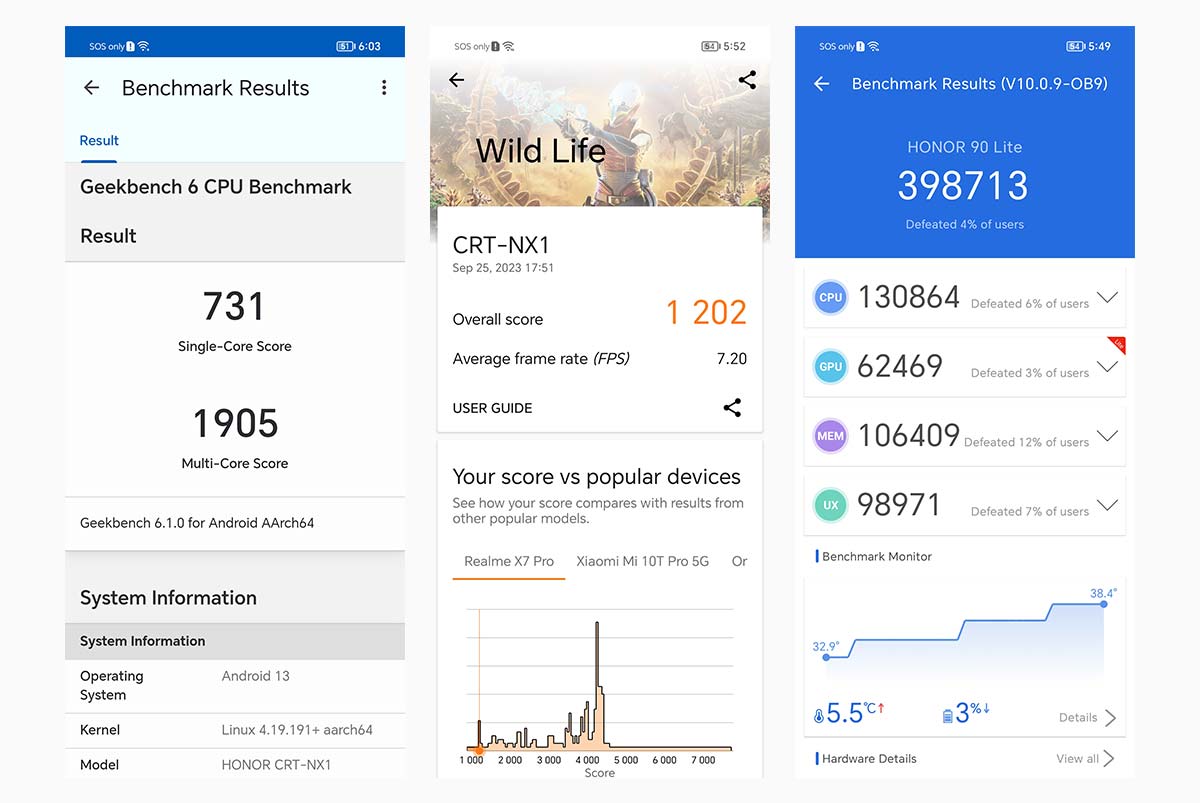The width and height of the screenshot is (1200, 803).
Task: Tap the Benchmark Monitor heading
Action: coord(877,556)
